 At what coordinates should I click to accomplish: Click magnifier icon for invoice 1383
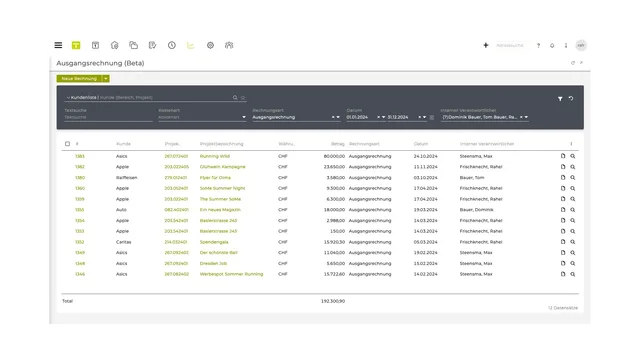[573, 156]
